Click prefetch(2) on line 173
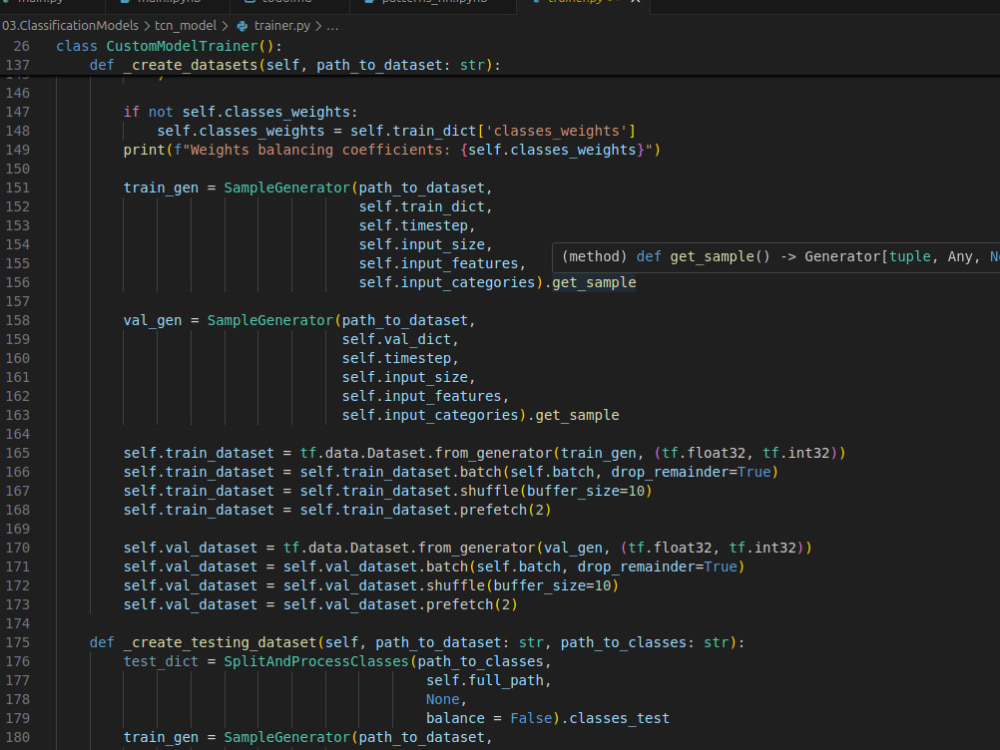This screenshot has width=1000, height=750. 471,604
